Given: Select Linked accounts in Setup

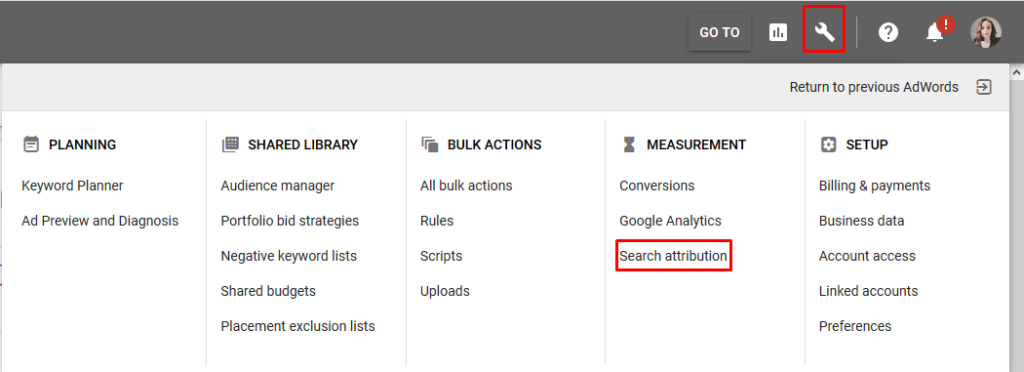Looking at the screenshot, I should [869, 291].
